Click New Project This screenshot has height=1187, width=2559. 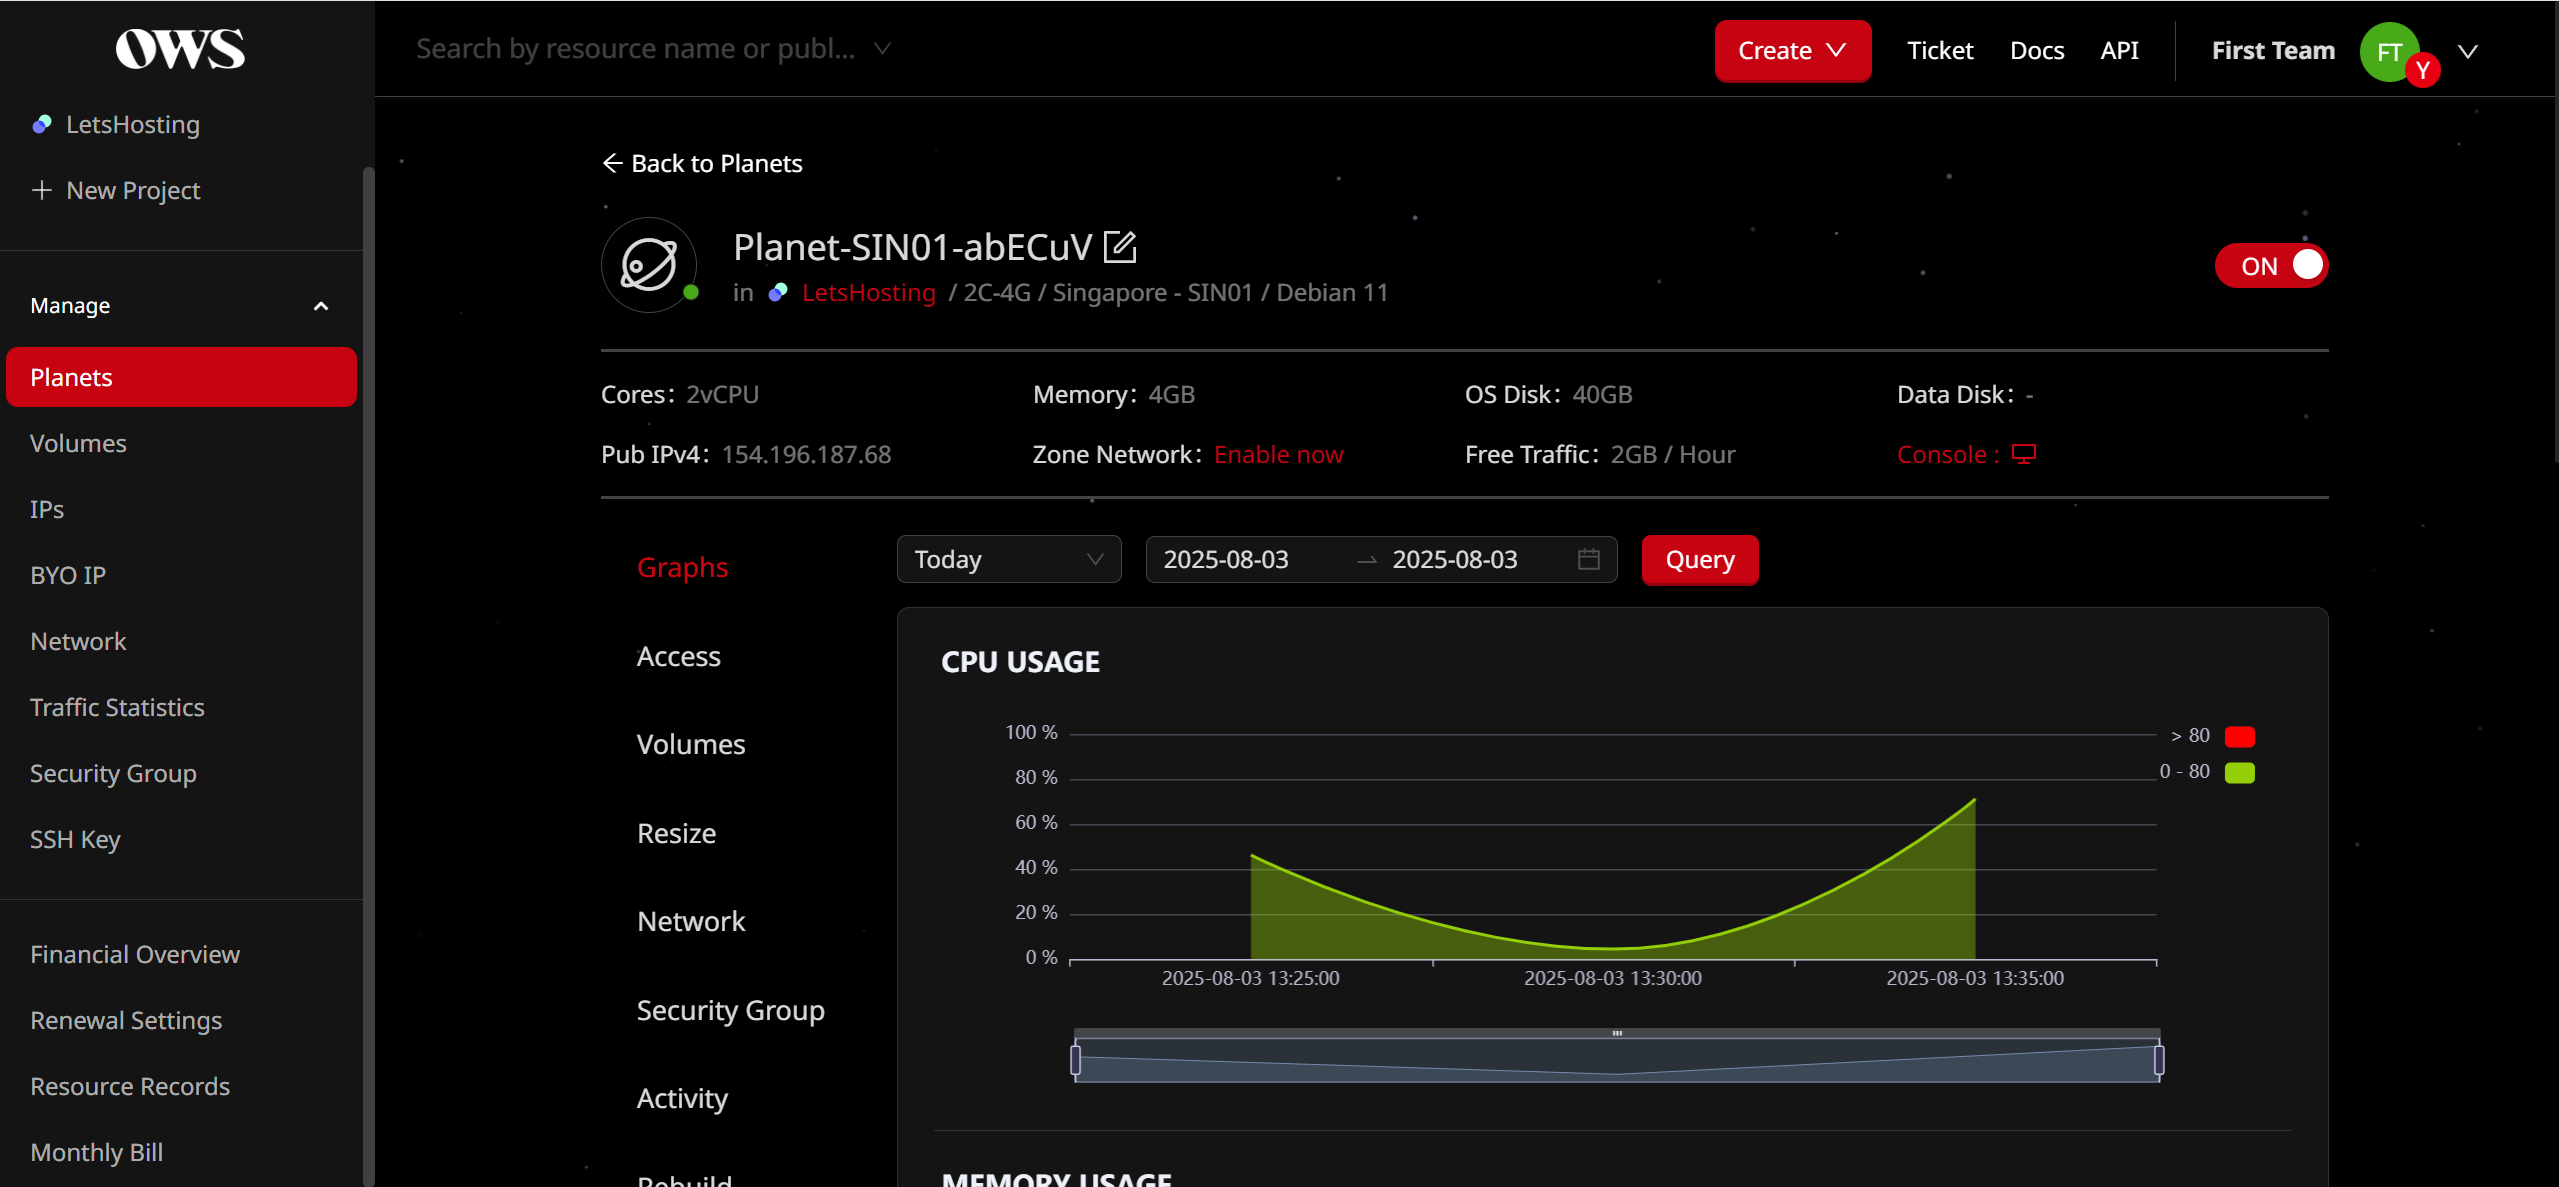click(x=133, y=190)
